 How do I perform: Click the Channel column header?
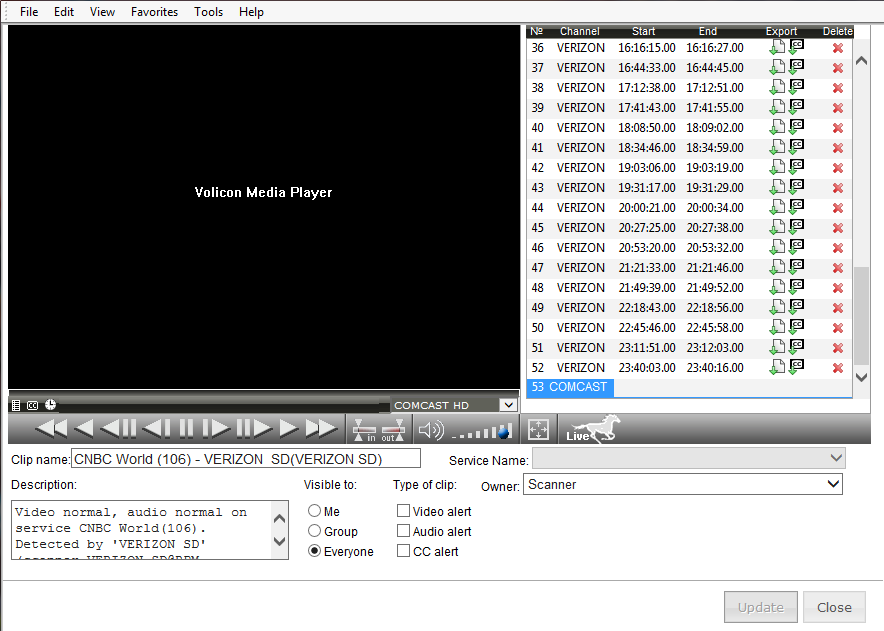tap(580, 32)
